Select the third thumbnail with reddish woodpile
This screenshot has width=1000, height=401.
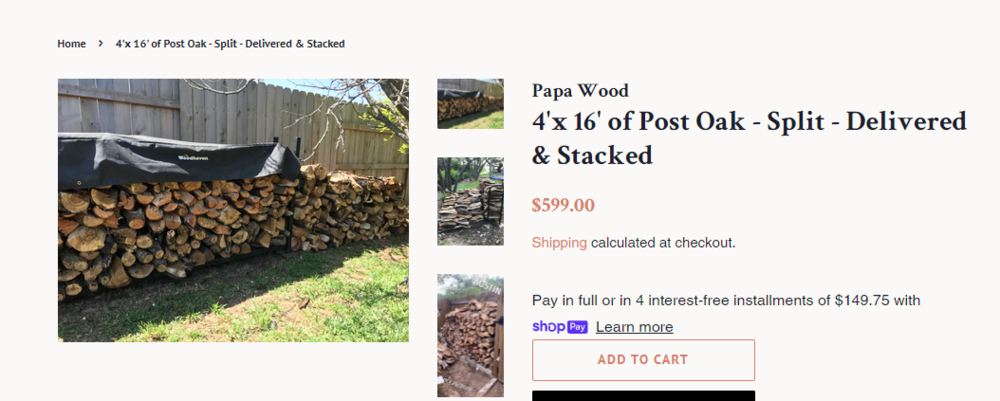[470, 336]
